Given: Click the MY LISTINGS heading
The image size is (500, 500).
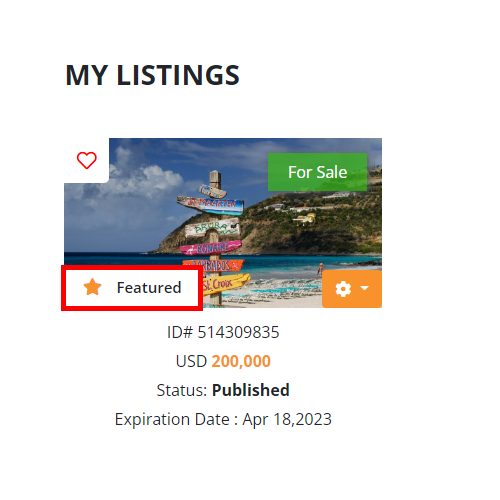Looking at the screenshot, I should click(152, 75).
